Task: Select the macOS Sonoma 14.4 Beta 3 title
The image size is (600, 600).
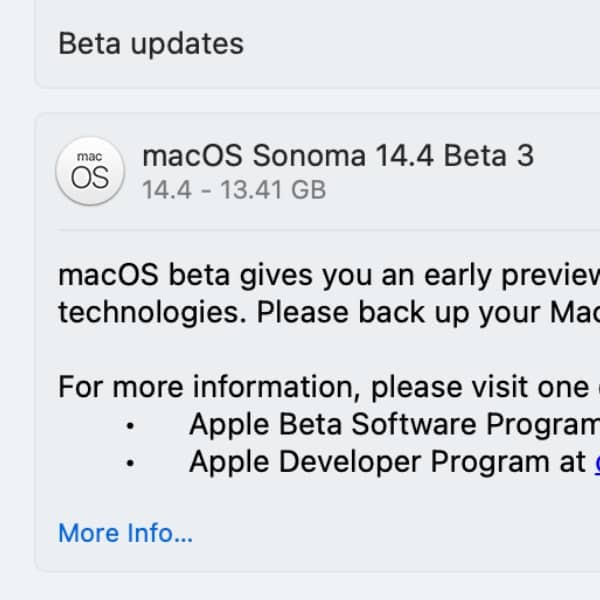Action: point(338,155)
